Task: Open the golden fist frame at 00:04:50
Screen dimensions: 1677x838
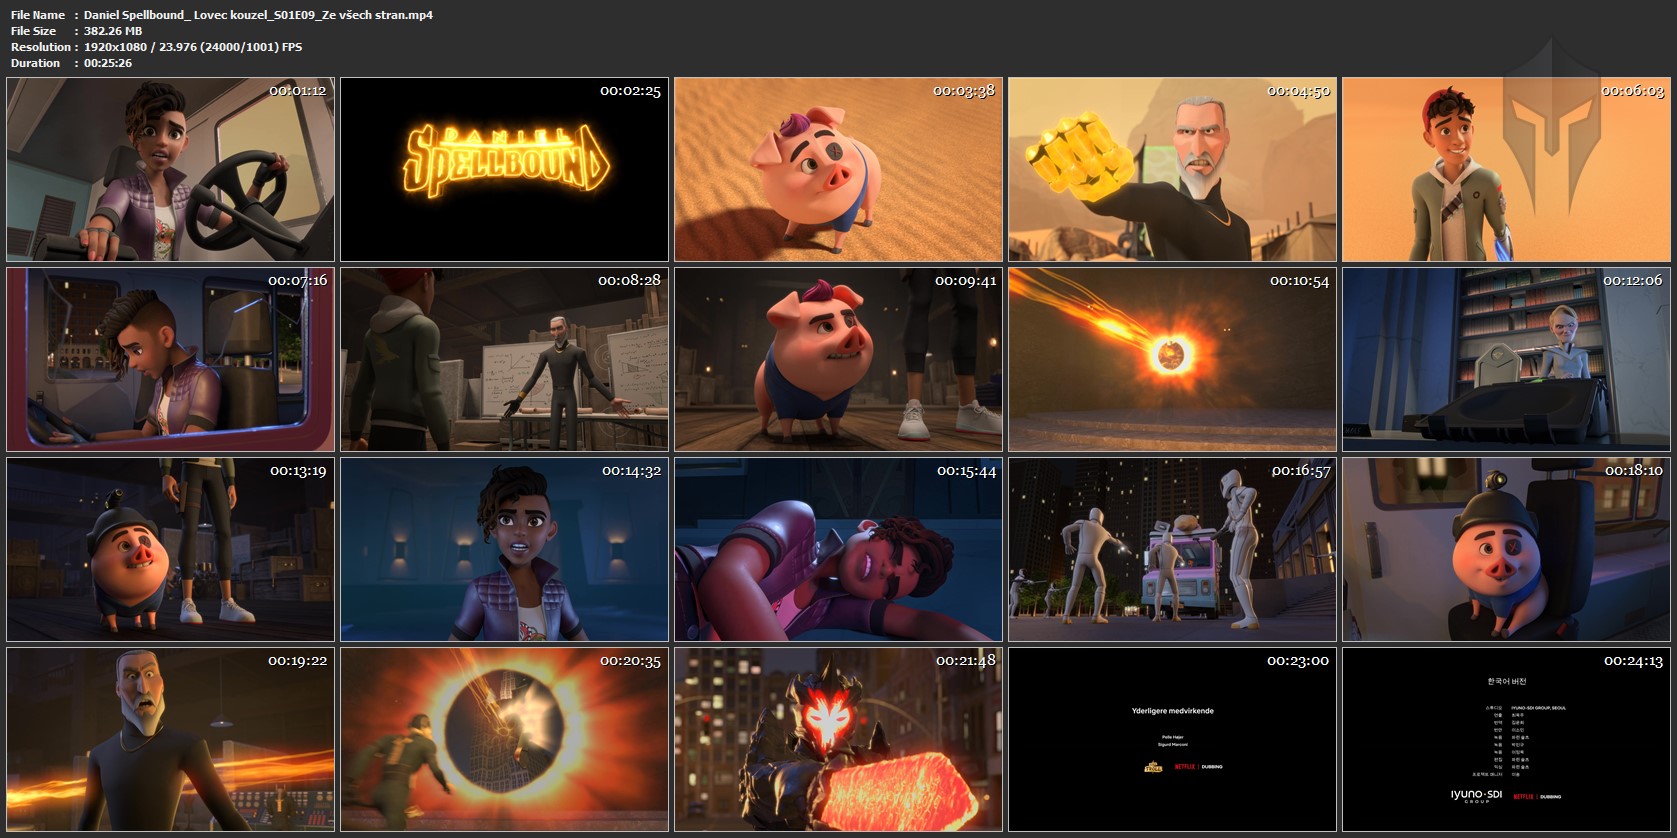Action: pos(1172,169)
